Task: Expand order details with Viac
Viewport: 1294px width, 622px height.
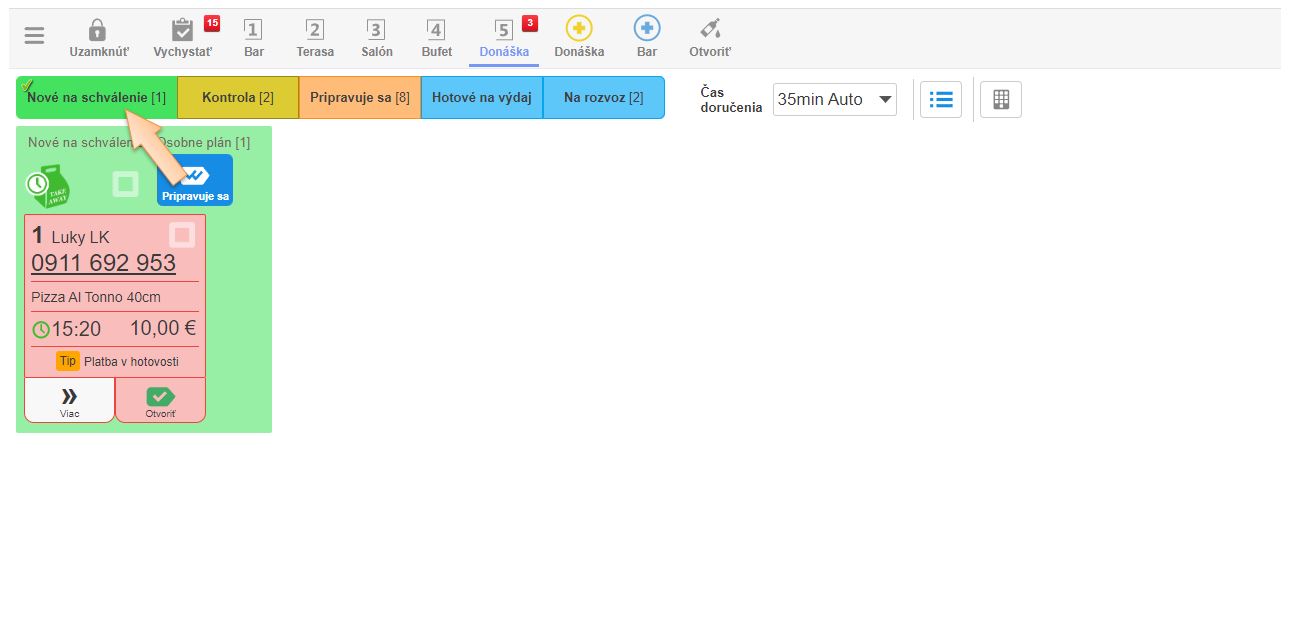Action: pyautogui.click(x=69, y=400)
